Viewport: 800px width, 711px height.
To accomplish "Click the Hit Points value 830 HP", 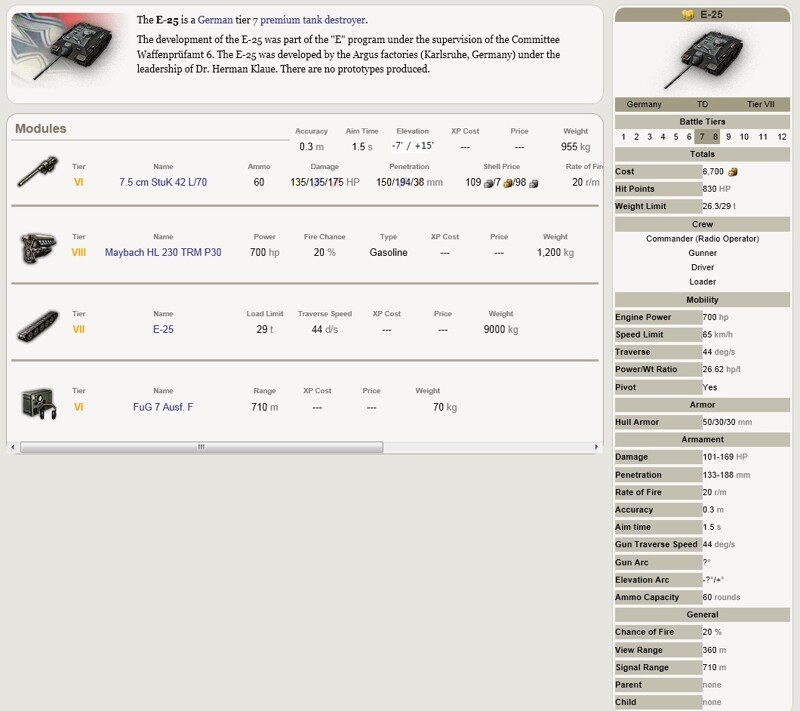I will (x=716, y=189).
